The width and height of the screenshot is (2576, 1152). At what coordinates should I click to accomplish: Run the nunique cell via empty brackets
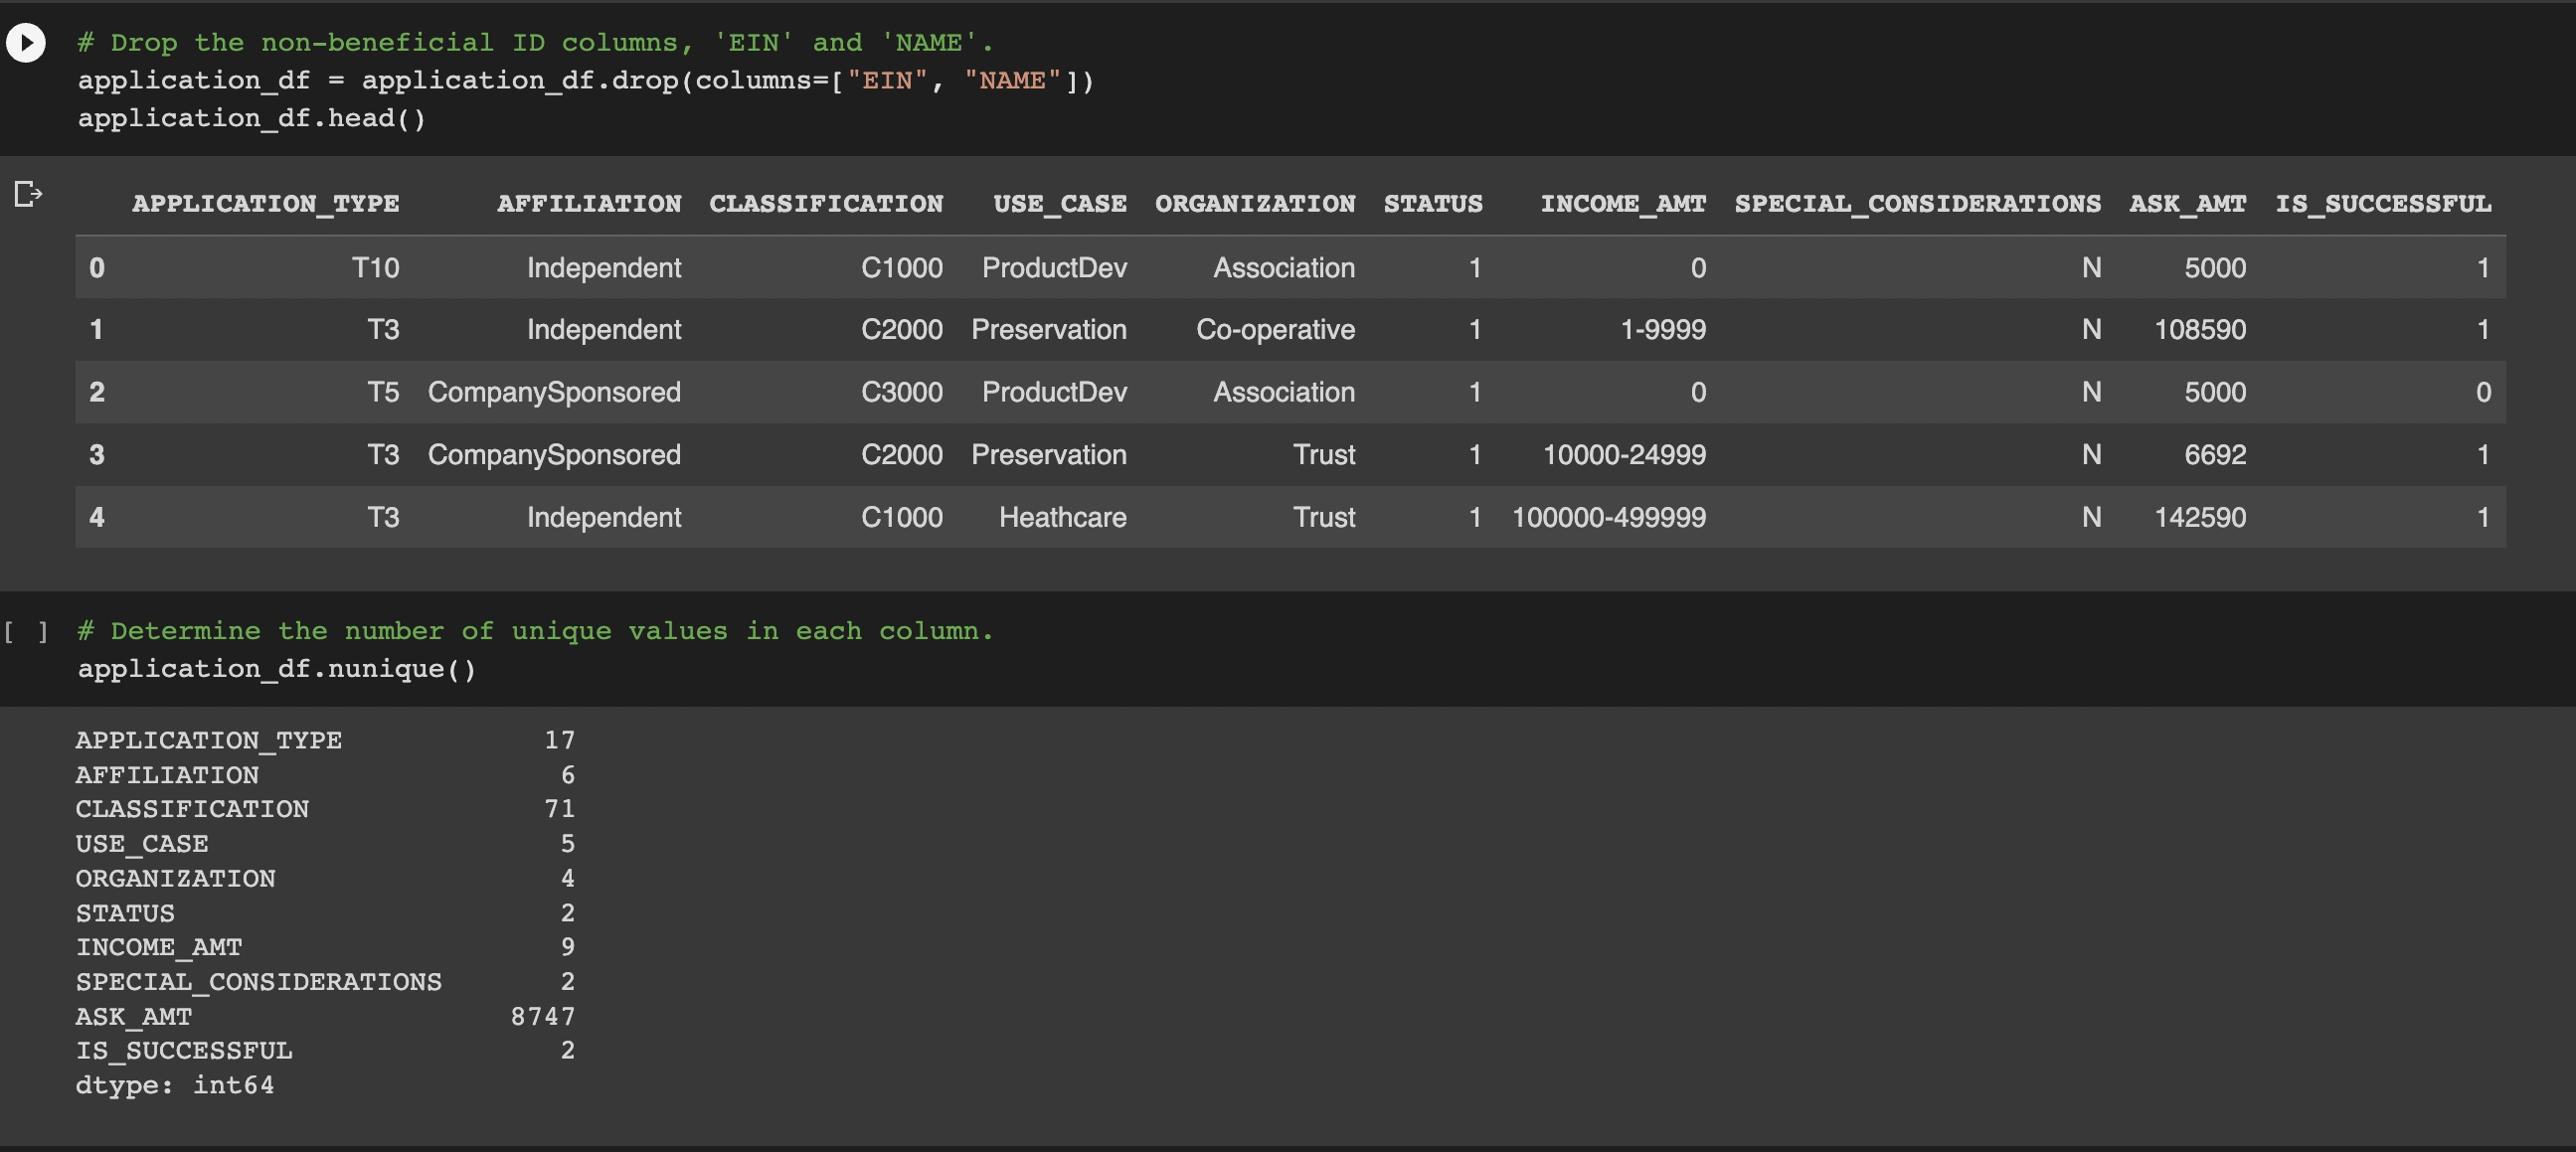click(x=26, y=632)
